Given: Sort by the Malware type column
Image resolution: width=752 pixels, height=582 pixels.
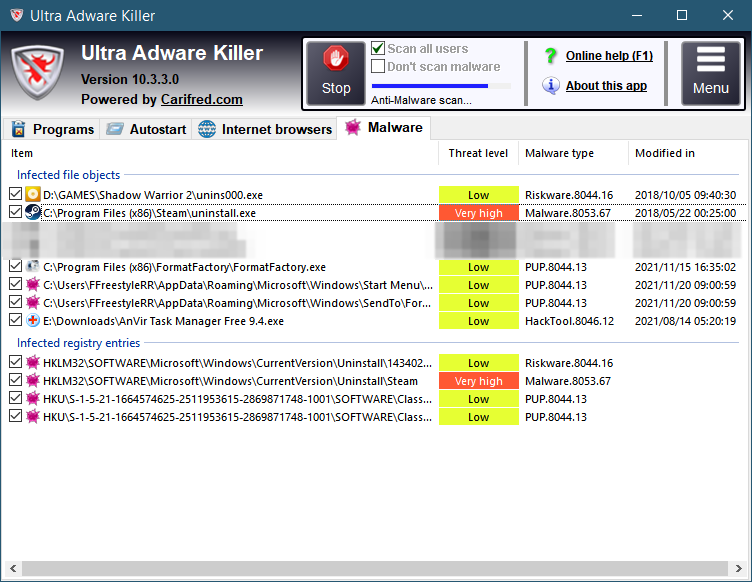Looking at the screenshot, I should pyautogui.click(x=573, y=153).
